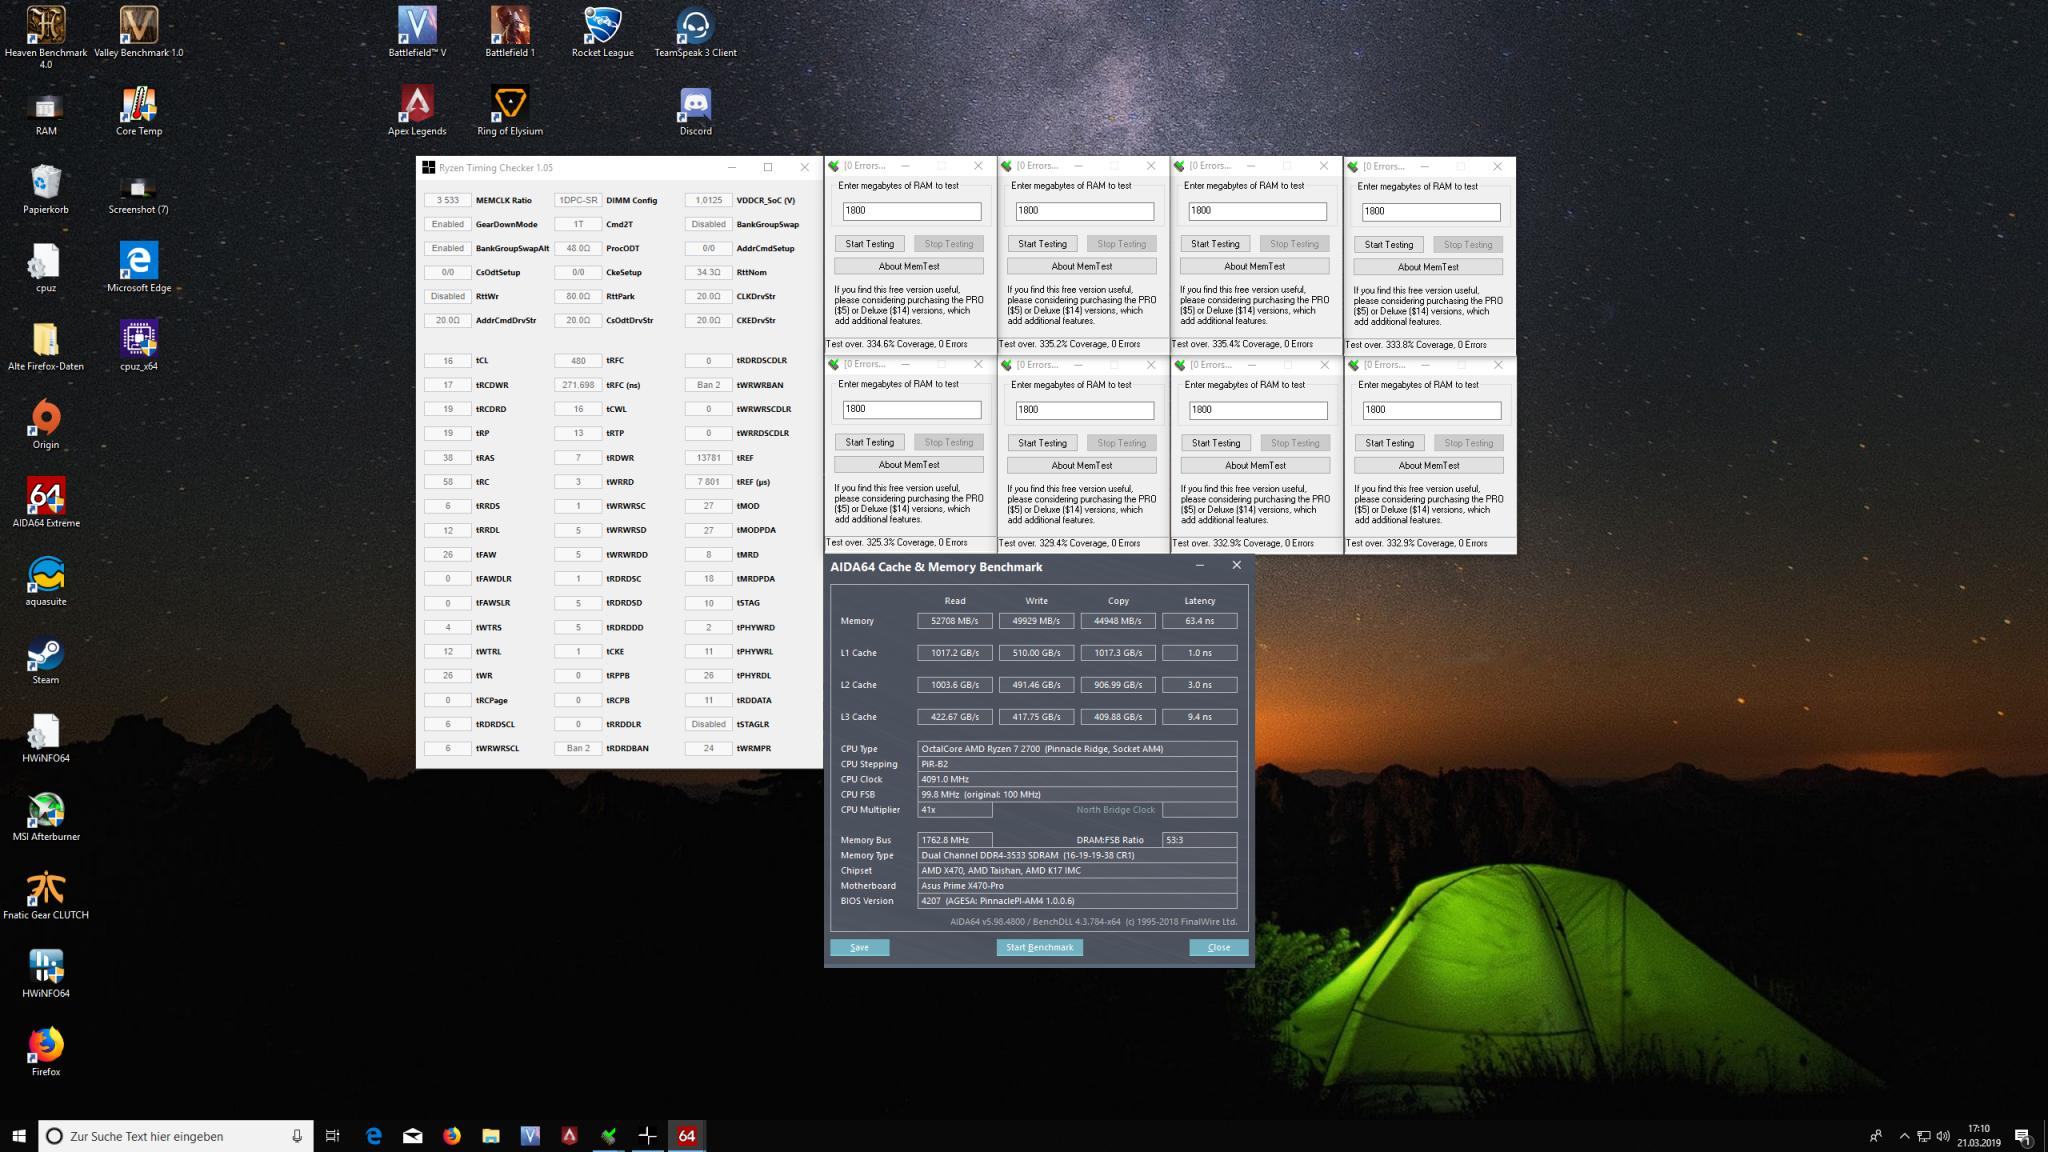Viewport: 2048px width, 1152px height.
Task: Expand hidden system tray icons
Action: pos(1904,1136)
